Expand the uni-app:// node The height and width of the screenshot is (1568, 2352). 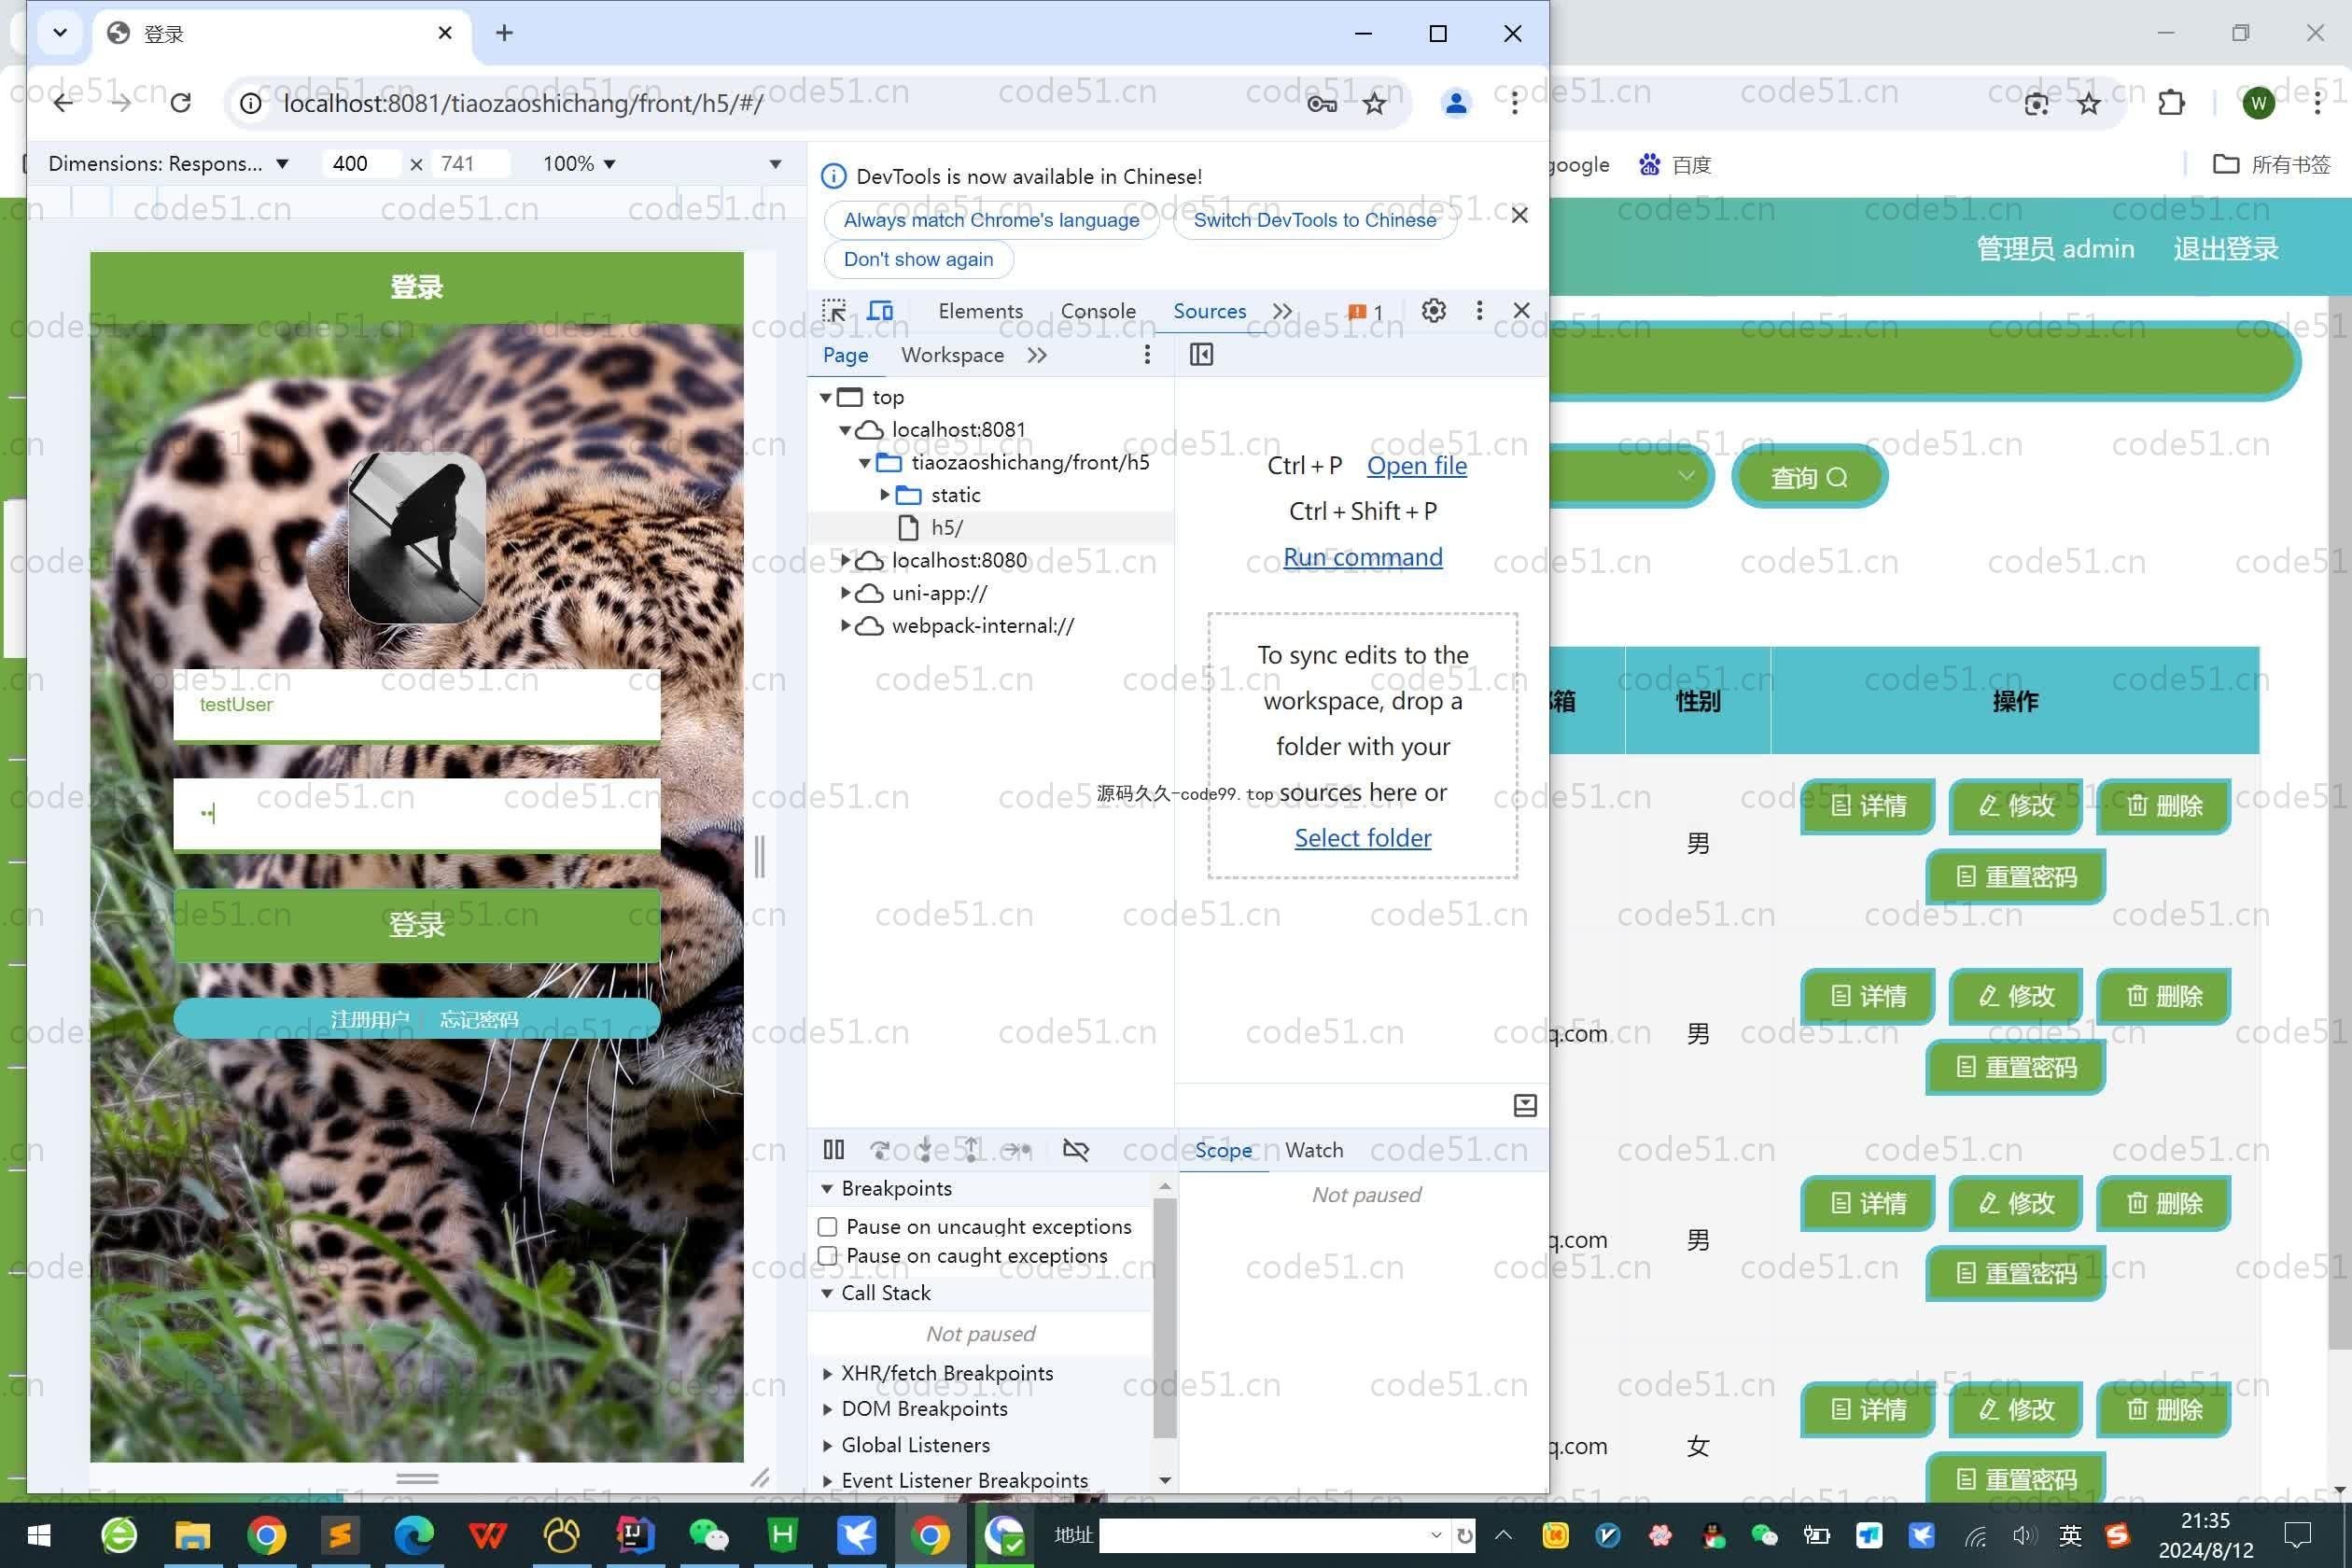(845, 593)
